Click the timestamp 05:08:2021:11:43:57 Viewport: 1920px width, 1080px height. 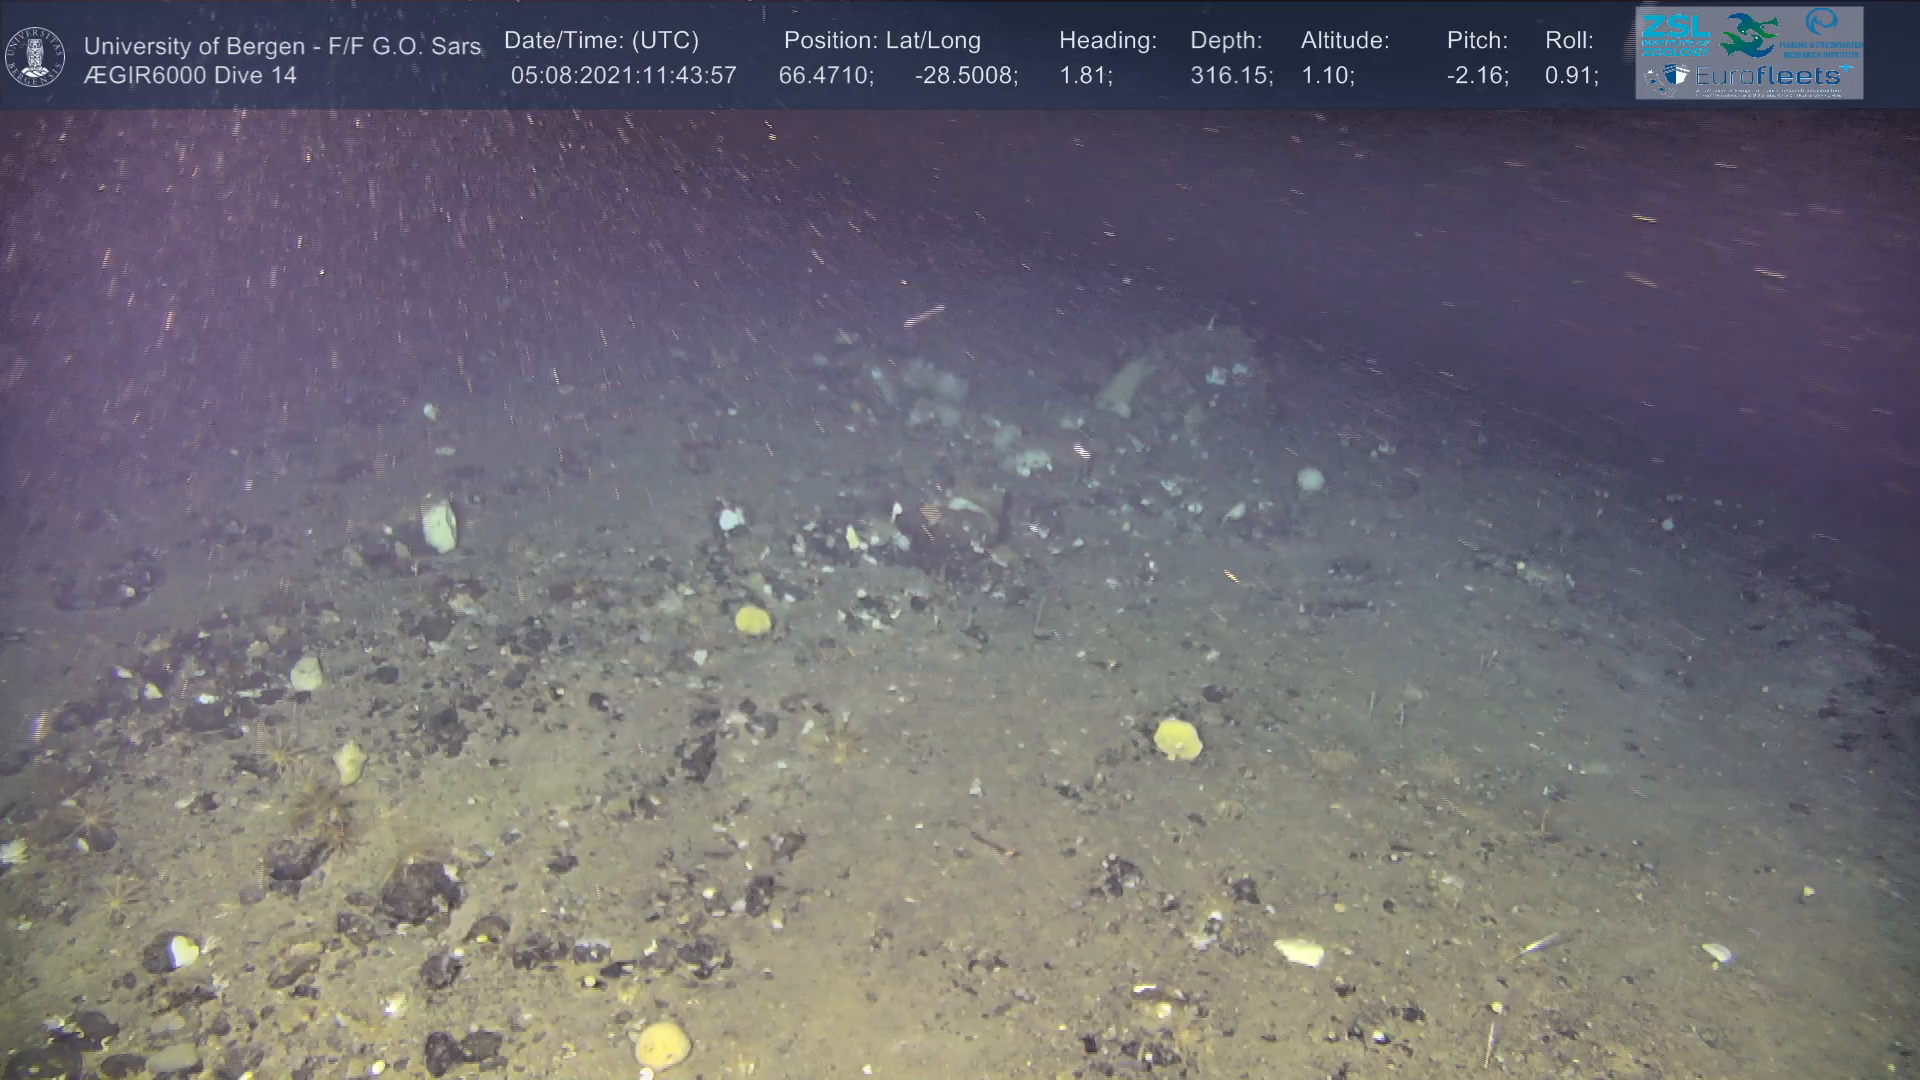point(623,76)
